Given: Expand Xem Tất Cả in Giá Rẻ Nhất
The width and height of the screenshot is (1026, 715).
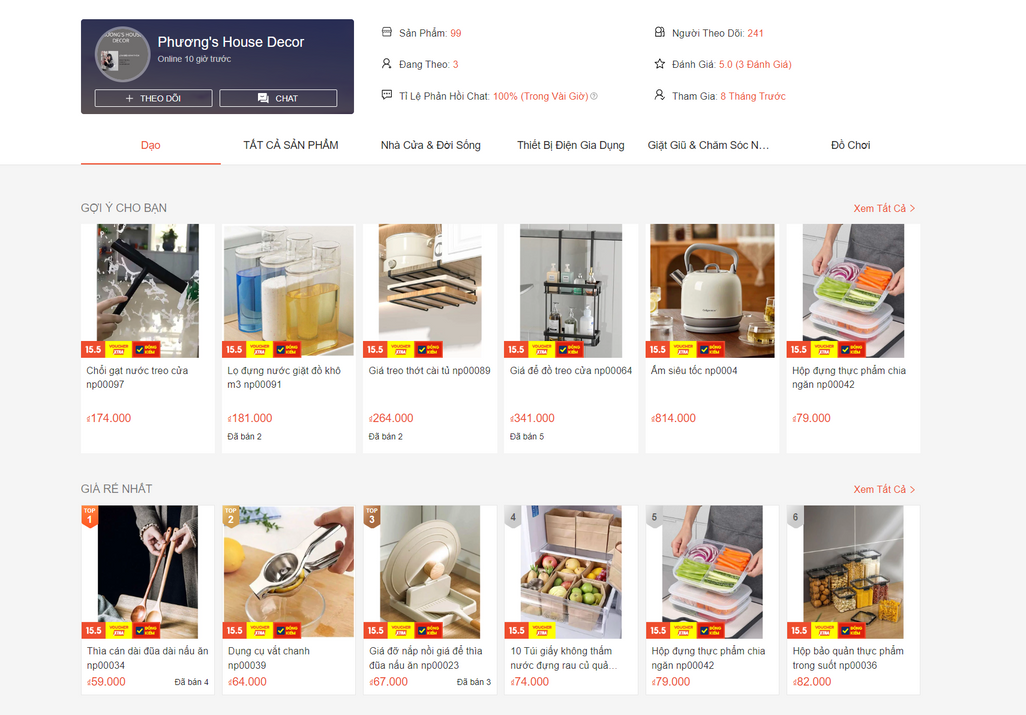Looking at the screenshot, I should tap(884, 489).
